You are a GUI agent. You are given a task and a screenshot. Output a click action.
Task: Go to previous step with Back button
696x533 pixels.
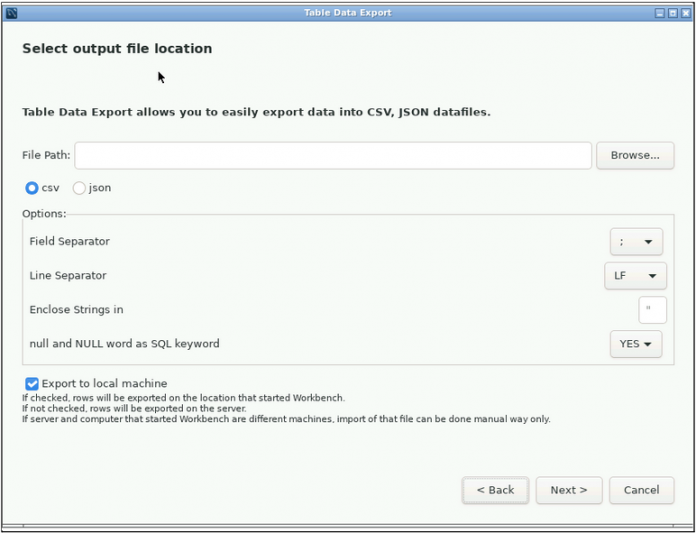point(495,490)
